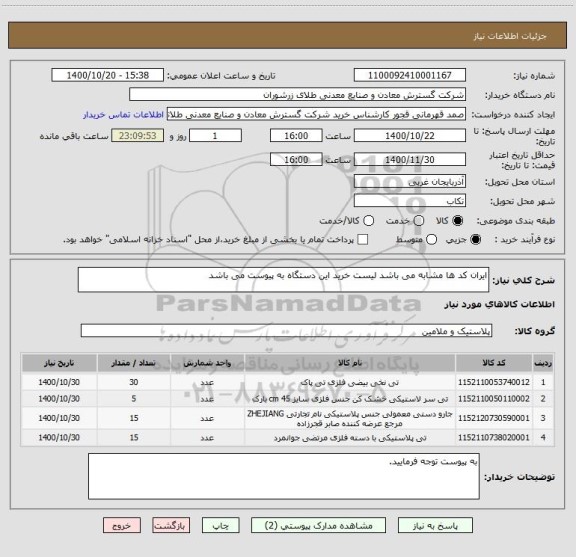Click the response deadline time 16:00 field
Viewport: 576px width, 557px height.
(x=296, y=136)
